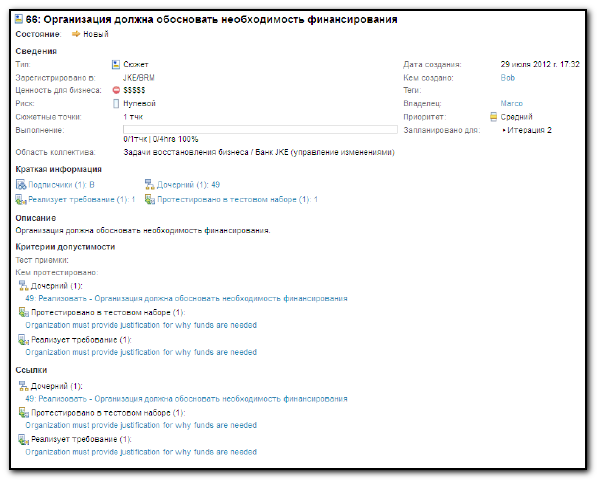Click the subscribers icon next to Подписчики
The width and height of the screenshot is (597, 480).
(x=21, y=185)
